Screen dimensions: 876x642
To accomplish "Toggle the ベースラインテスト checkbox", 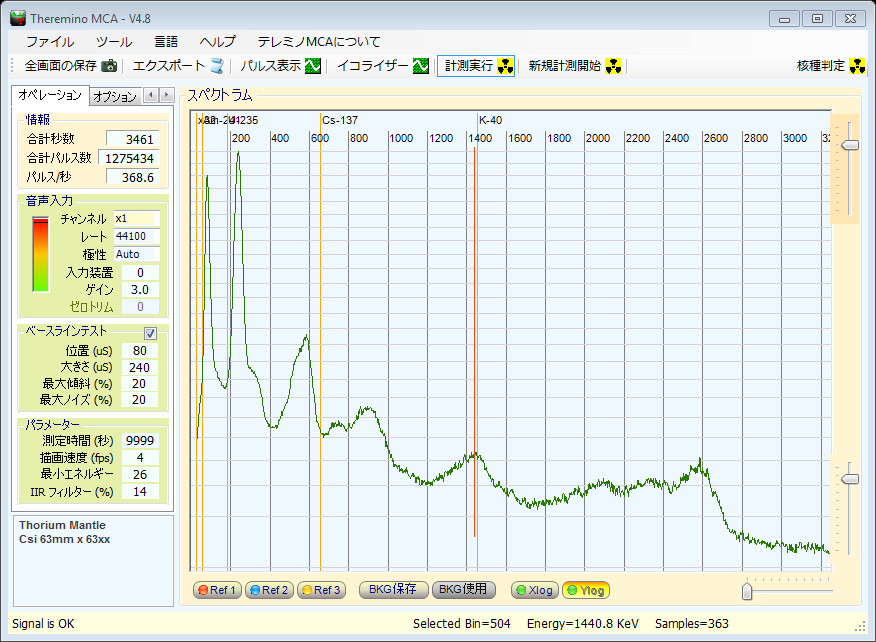I will (150, 333).
